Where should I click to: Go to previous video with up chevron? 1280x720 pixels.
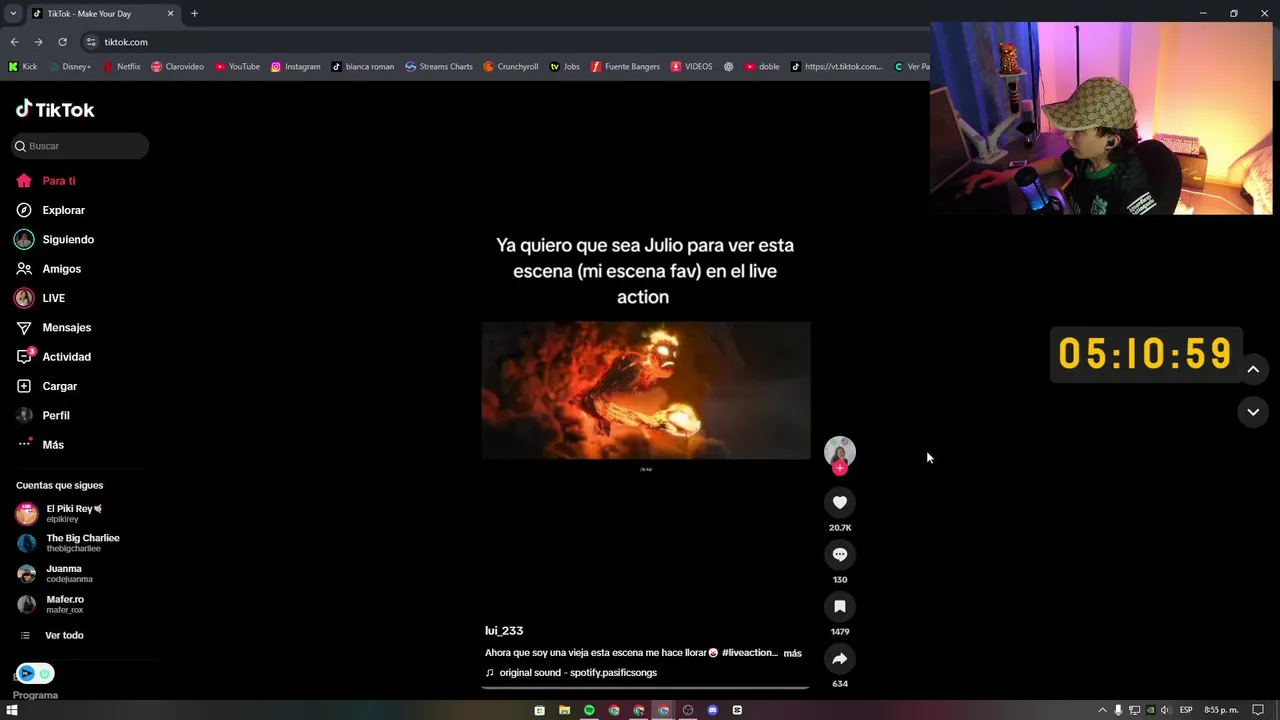(1253, 369)
